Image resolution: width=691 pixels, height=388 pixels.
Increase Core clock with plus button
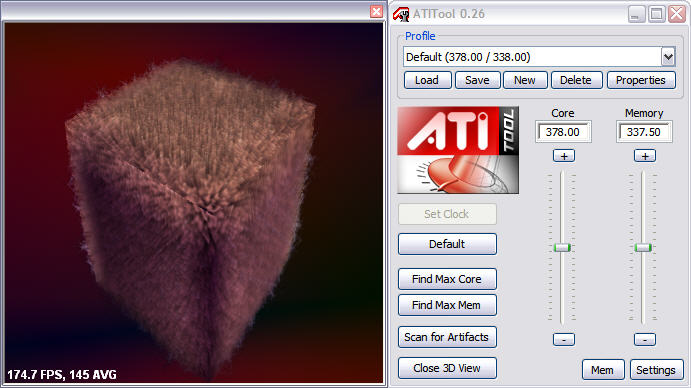click(x=564, y=156)
